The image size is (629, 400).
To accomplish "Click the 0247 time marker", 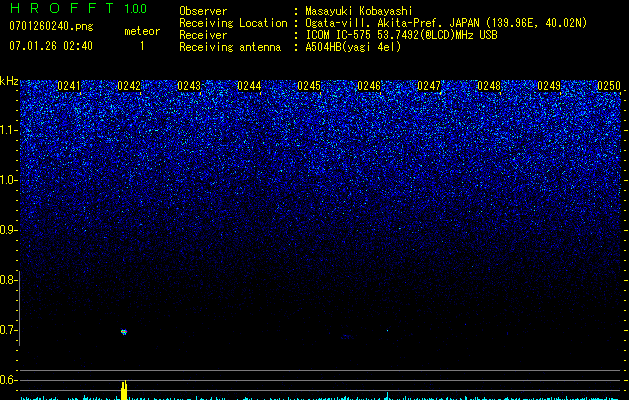I will 429,86.
